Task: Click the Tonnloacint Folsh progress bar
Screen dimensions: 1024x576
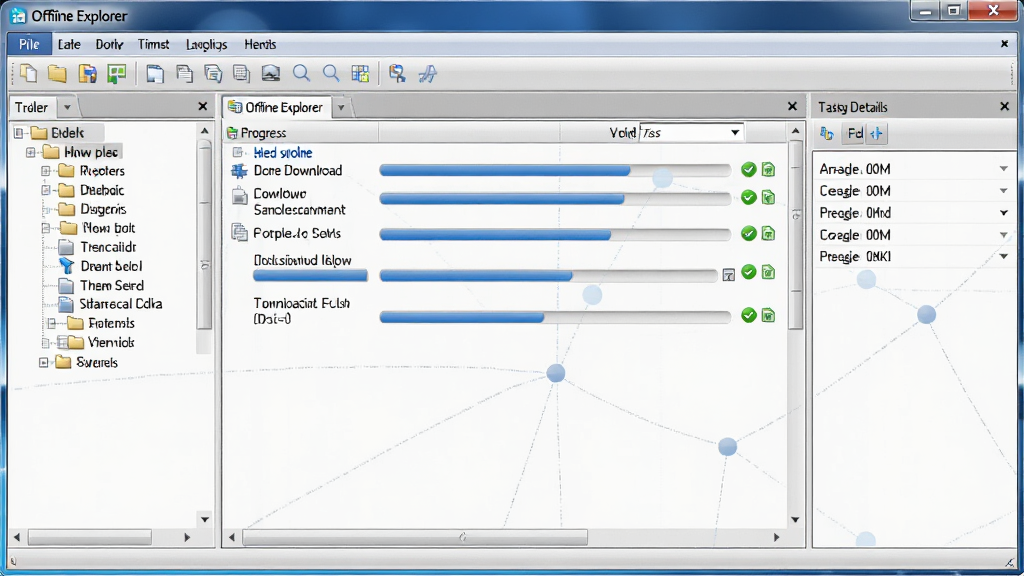Action: click(x=554, y=317)
